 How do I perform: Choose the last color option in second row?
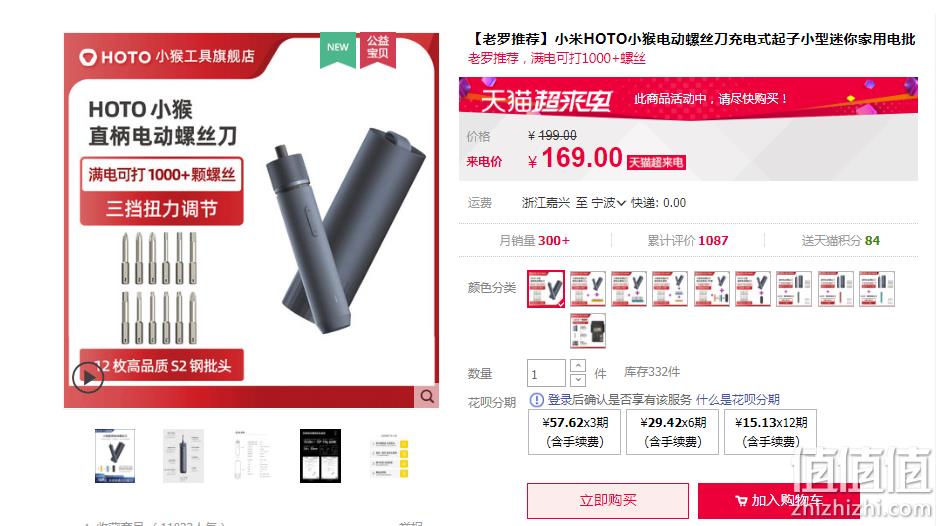[588, 331]
